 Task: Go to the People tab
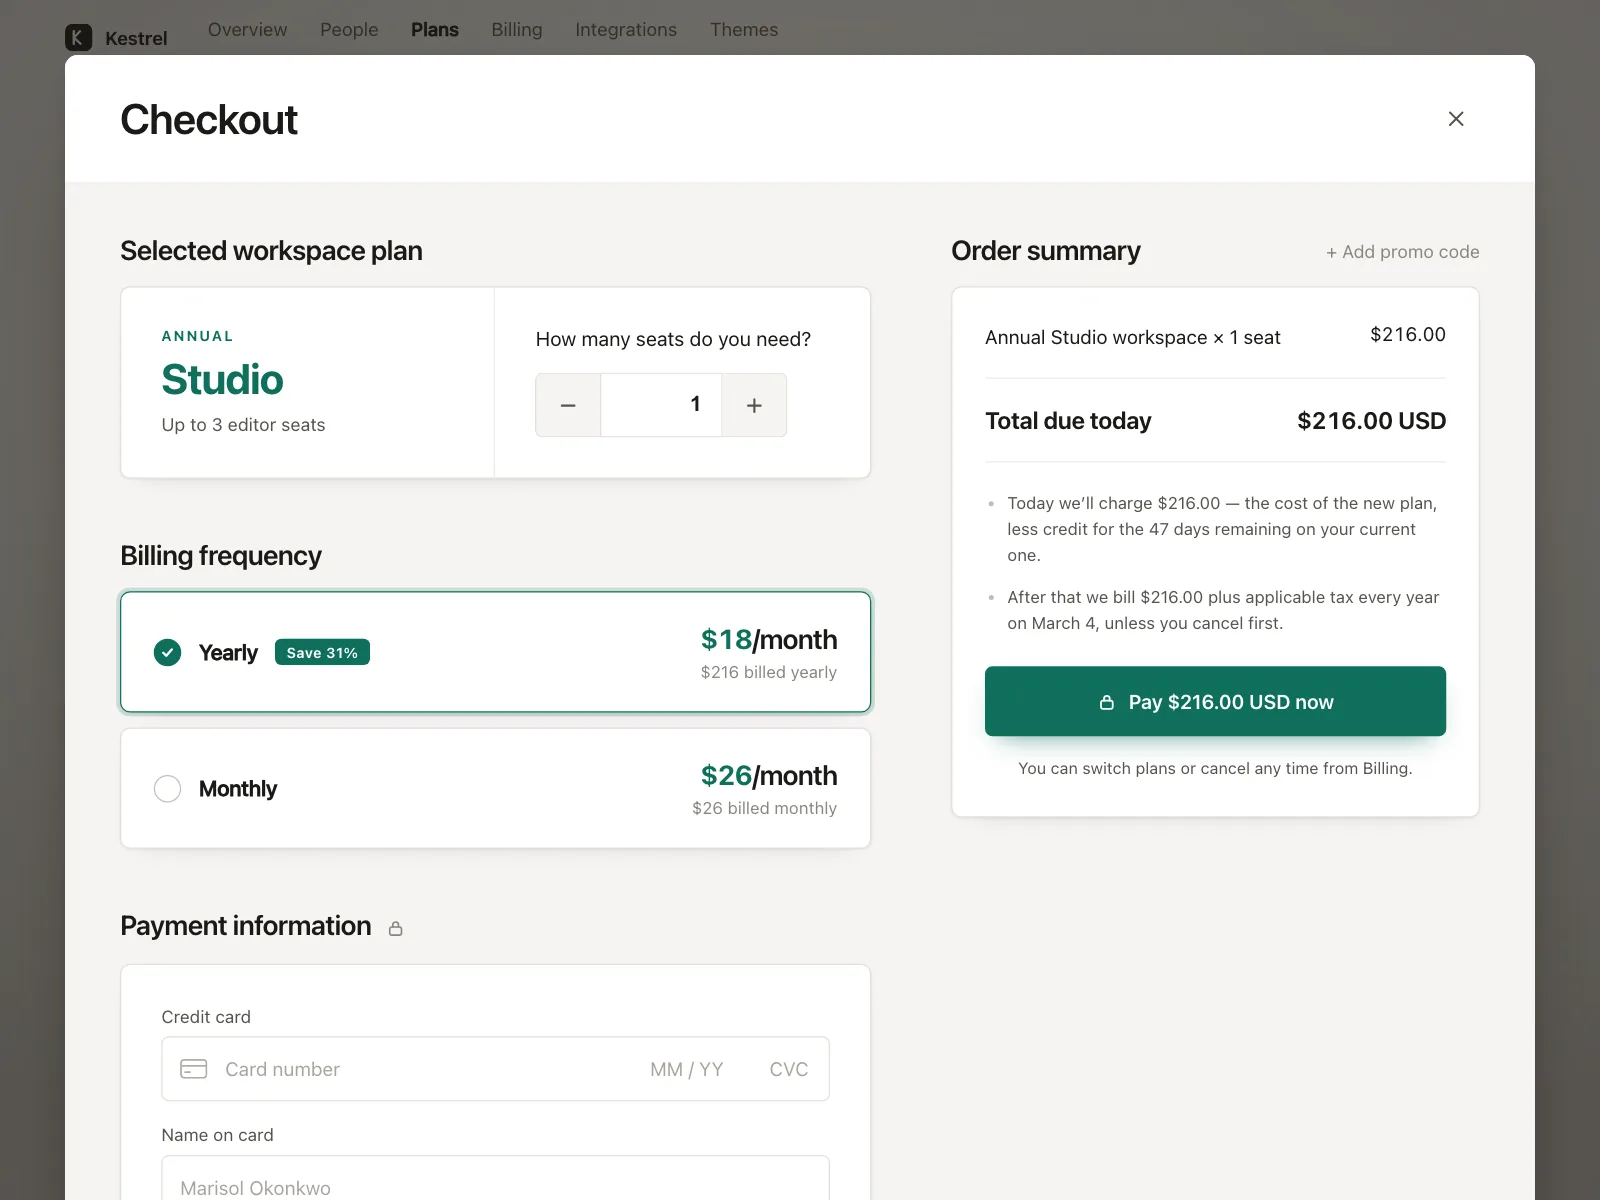(349, 30)
